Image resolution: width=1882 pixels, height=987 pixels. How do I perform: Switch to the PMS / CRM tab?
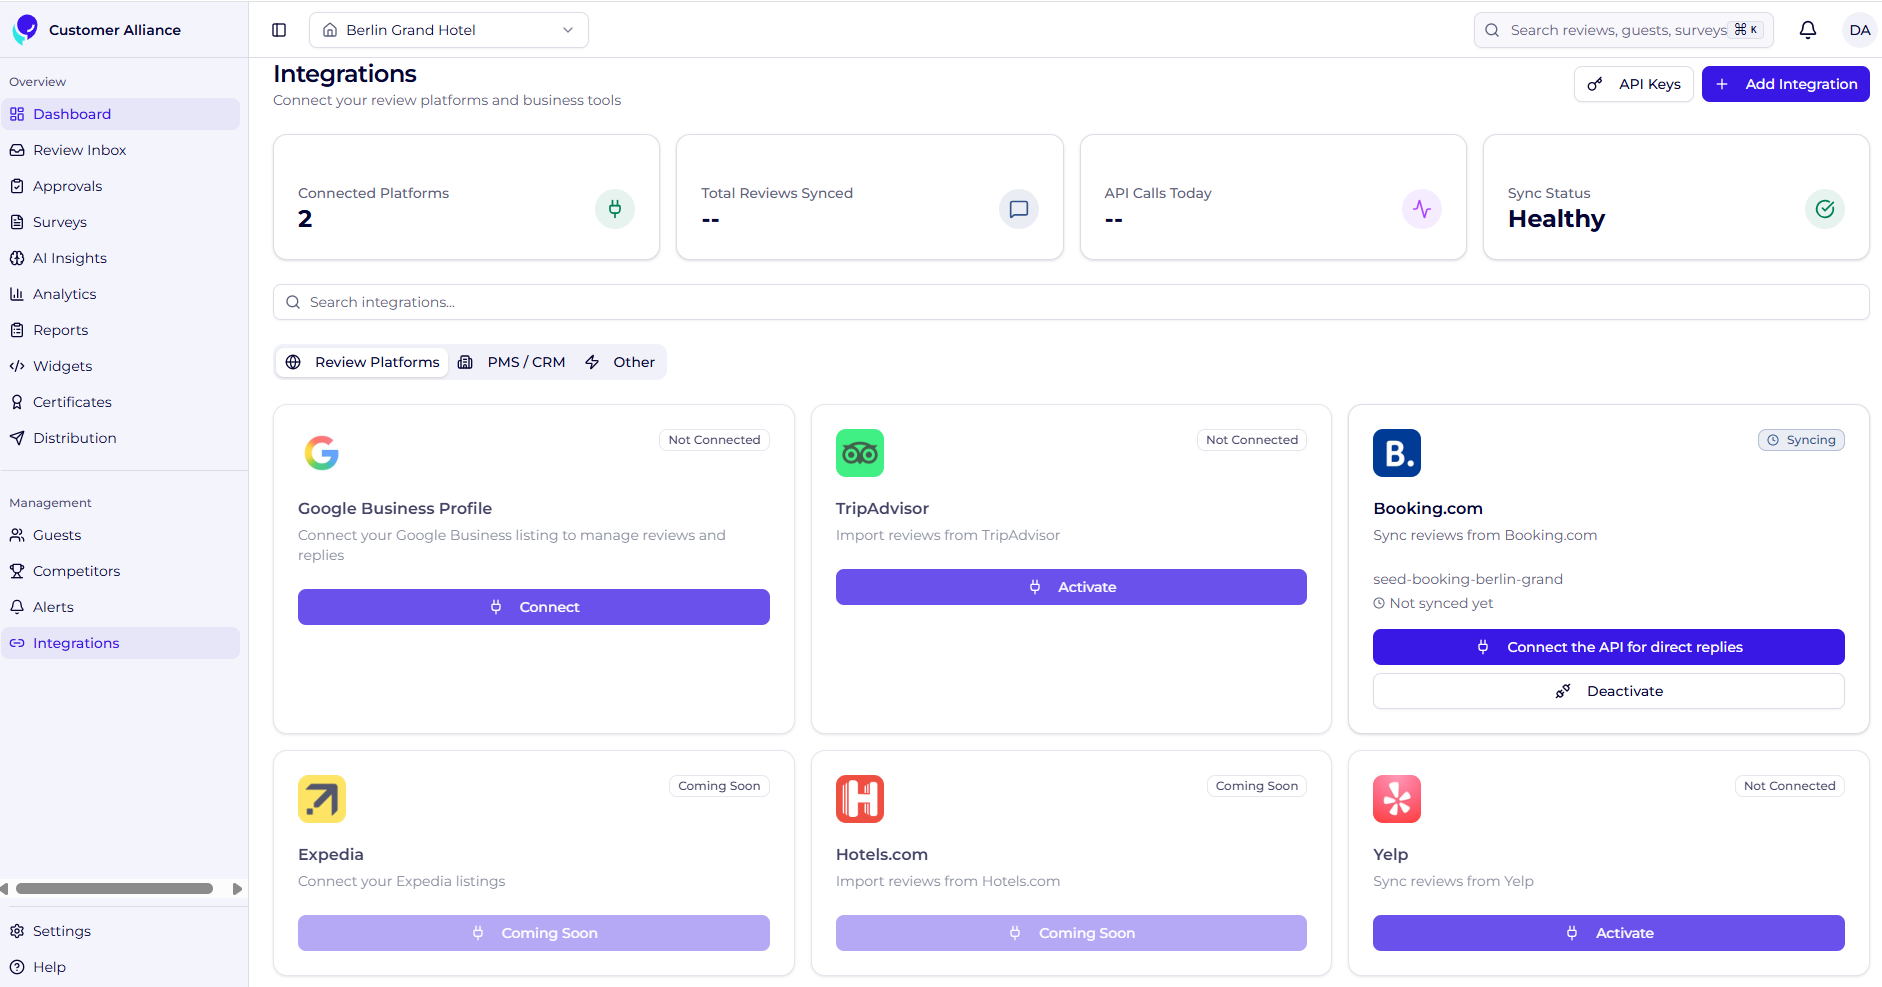pos(511,362)
